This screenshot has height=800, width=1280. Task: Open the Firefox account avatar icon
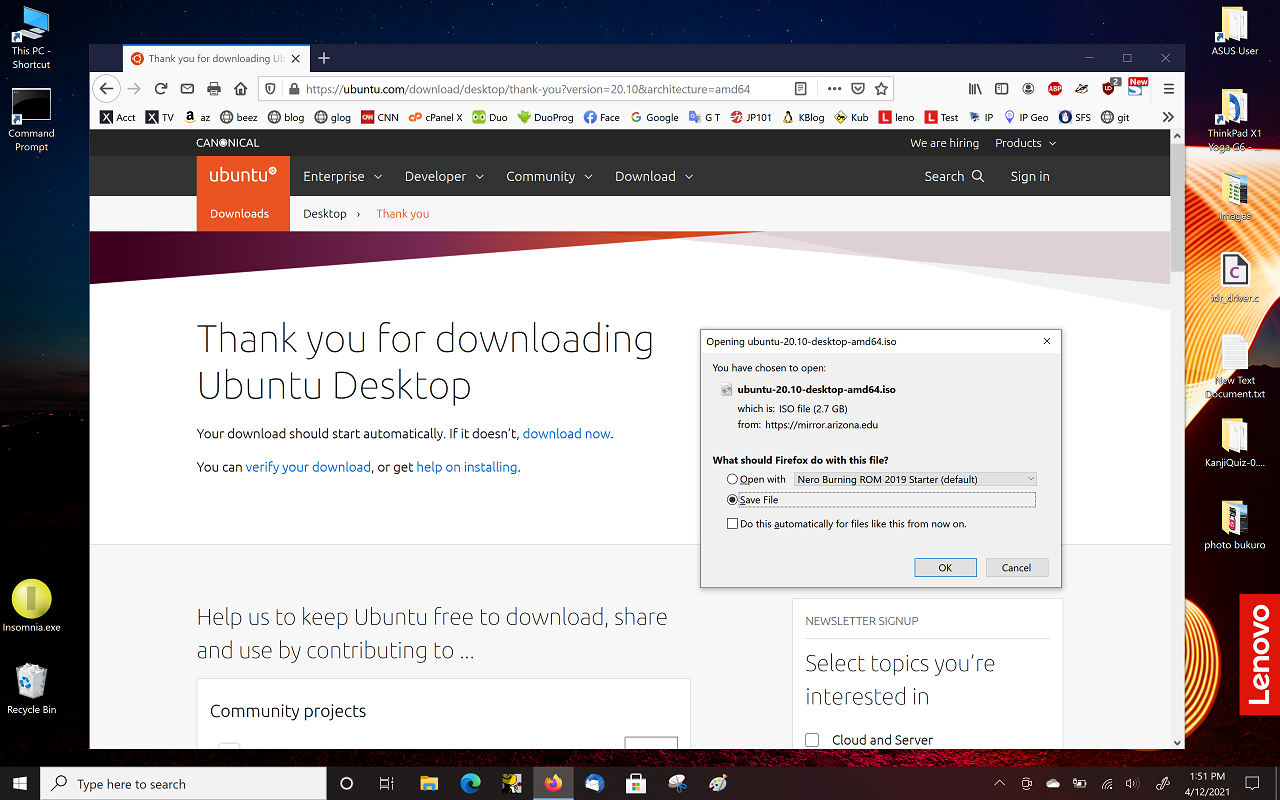click(1028, 89)
